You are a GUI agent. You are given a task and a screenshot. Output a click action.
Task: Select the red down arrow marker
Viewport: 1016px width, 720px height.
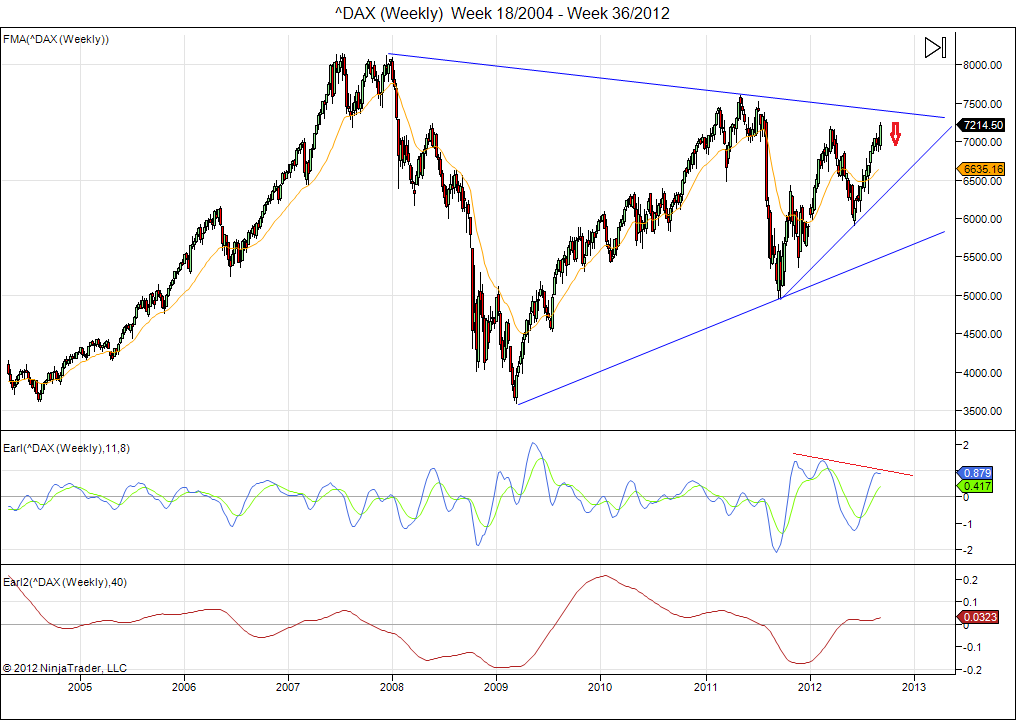[896, 133]
